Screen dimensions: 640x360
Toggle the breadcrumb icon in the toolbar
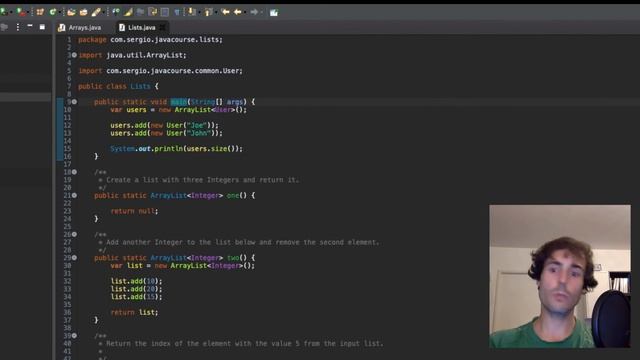point(116,12)
